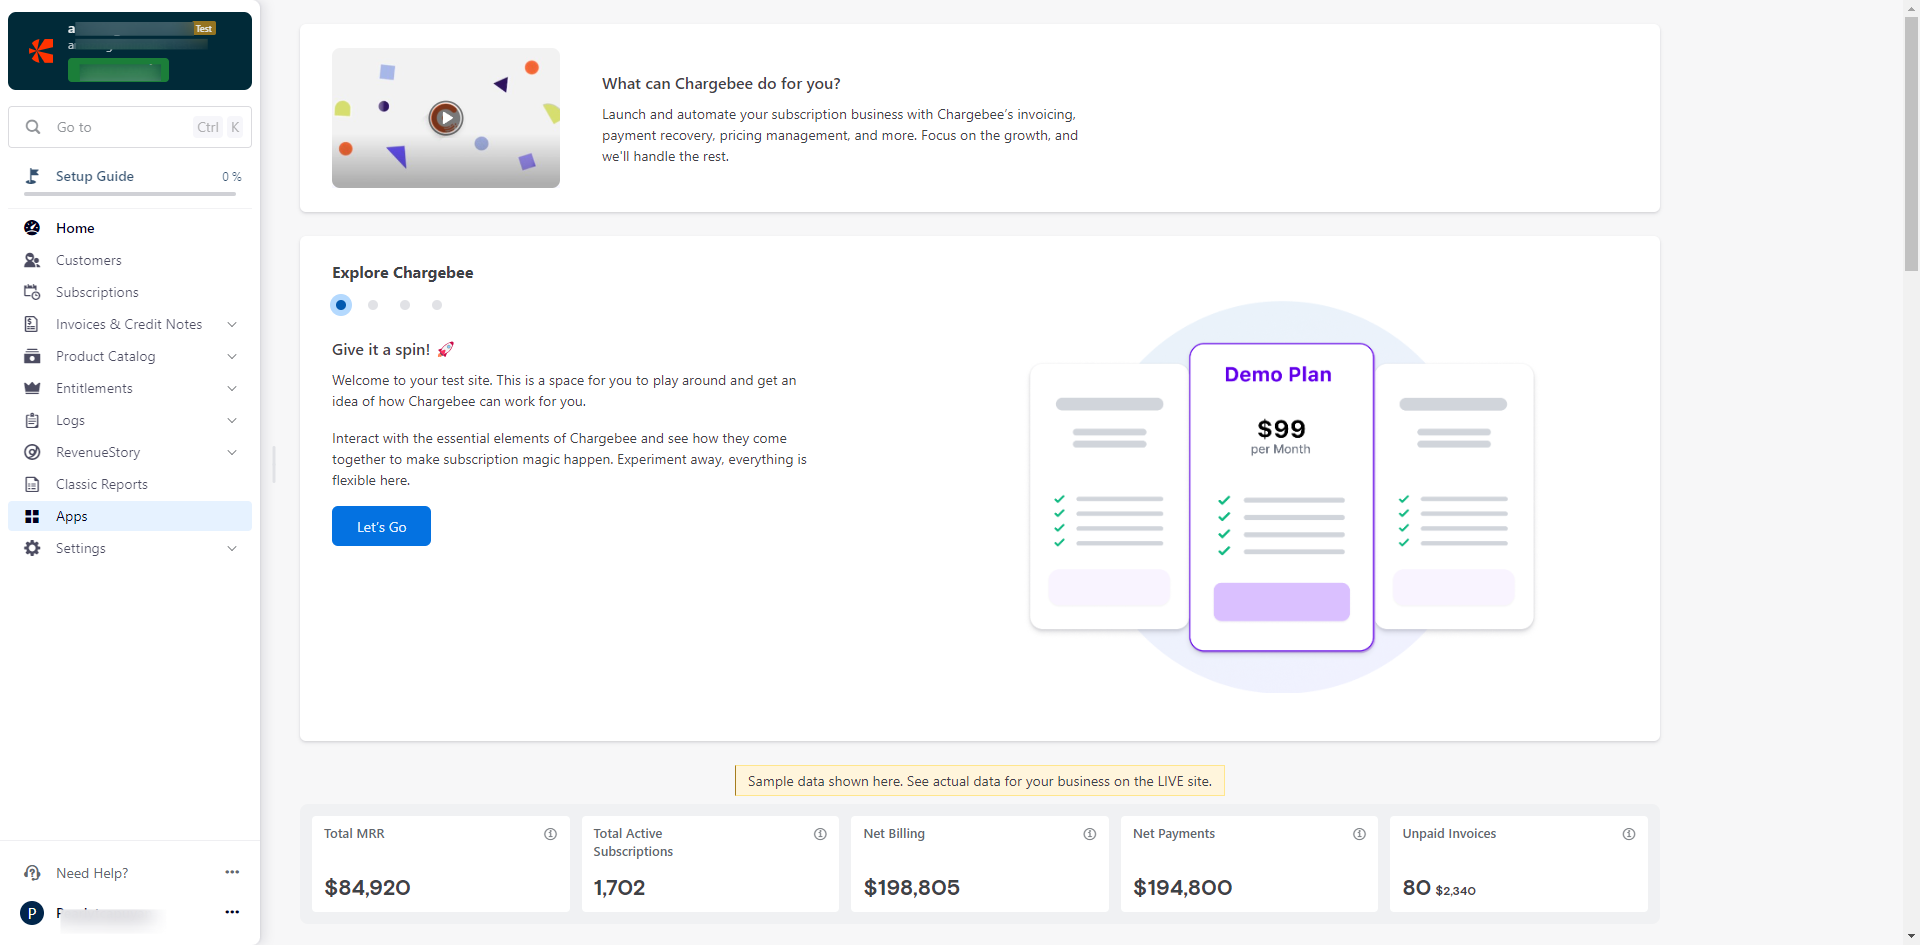Select the fourth Explore Chargebee carousel dot
Viewport: 1920px width, 945px height.
[437, 305]
